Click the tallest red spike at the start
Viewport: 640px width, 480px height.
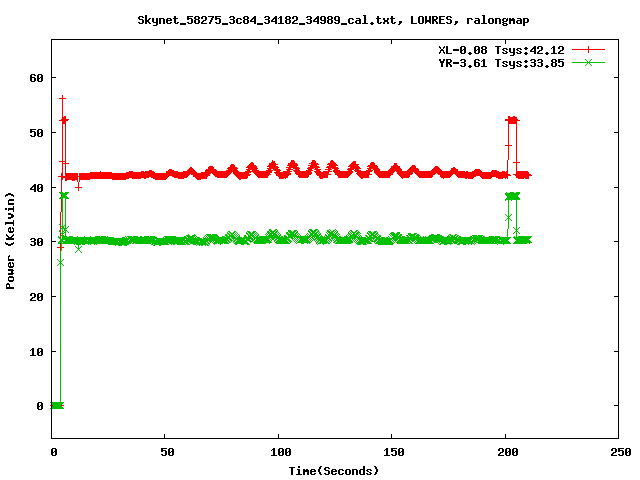[x=62, y=98]
